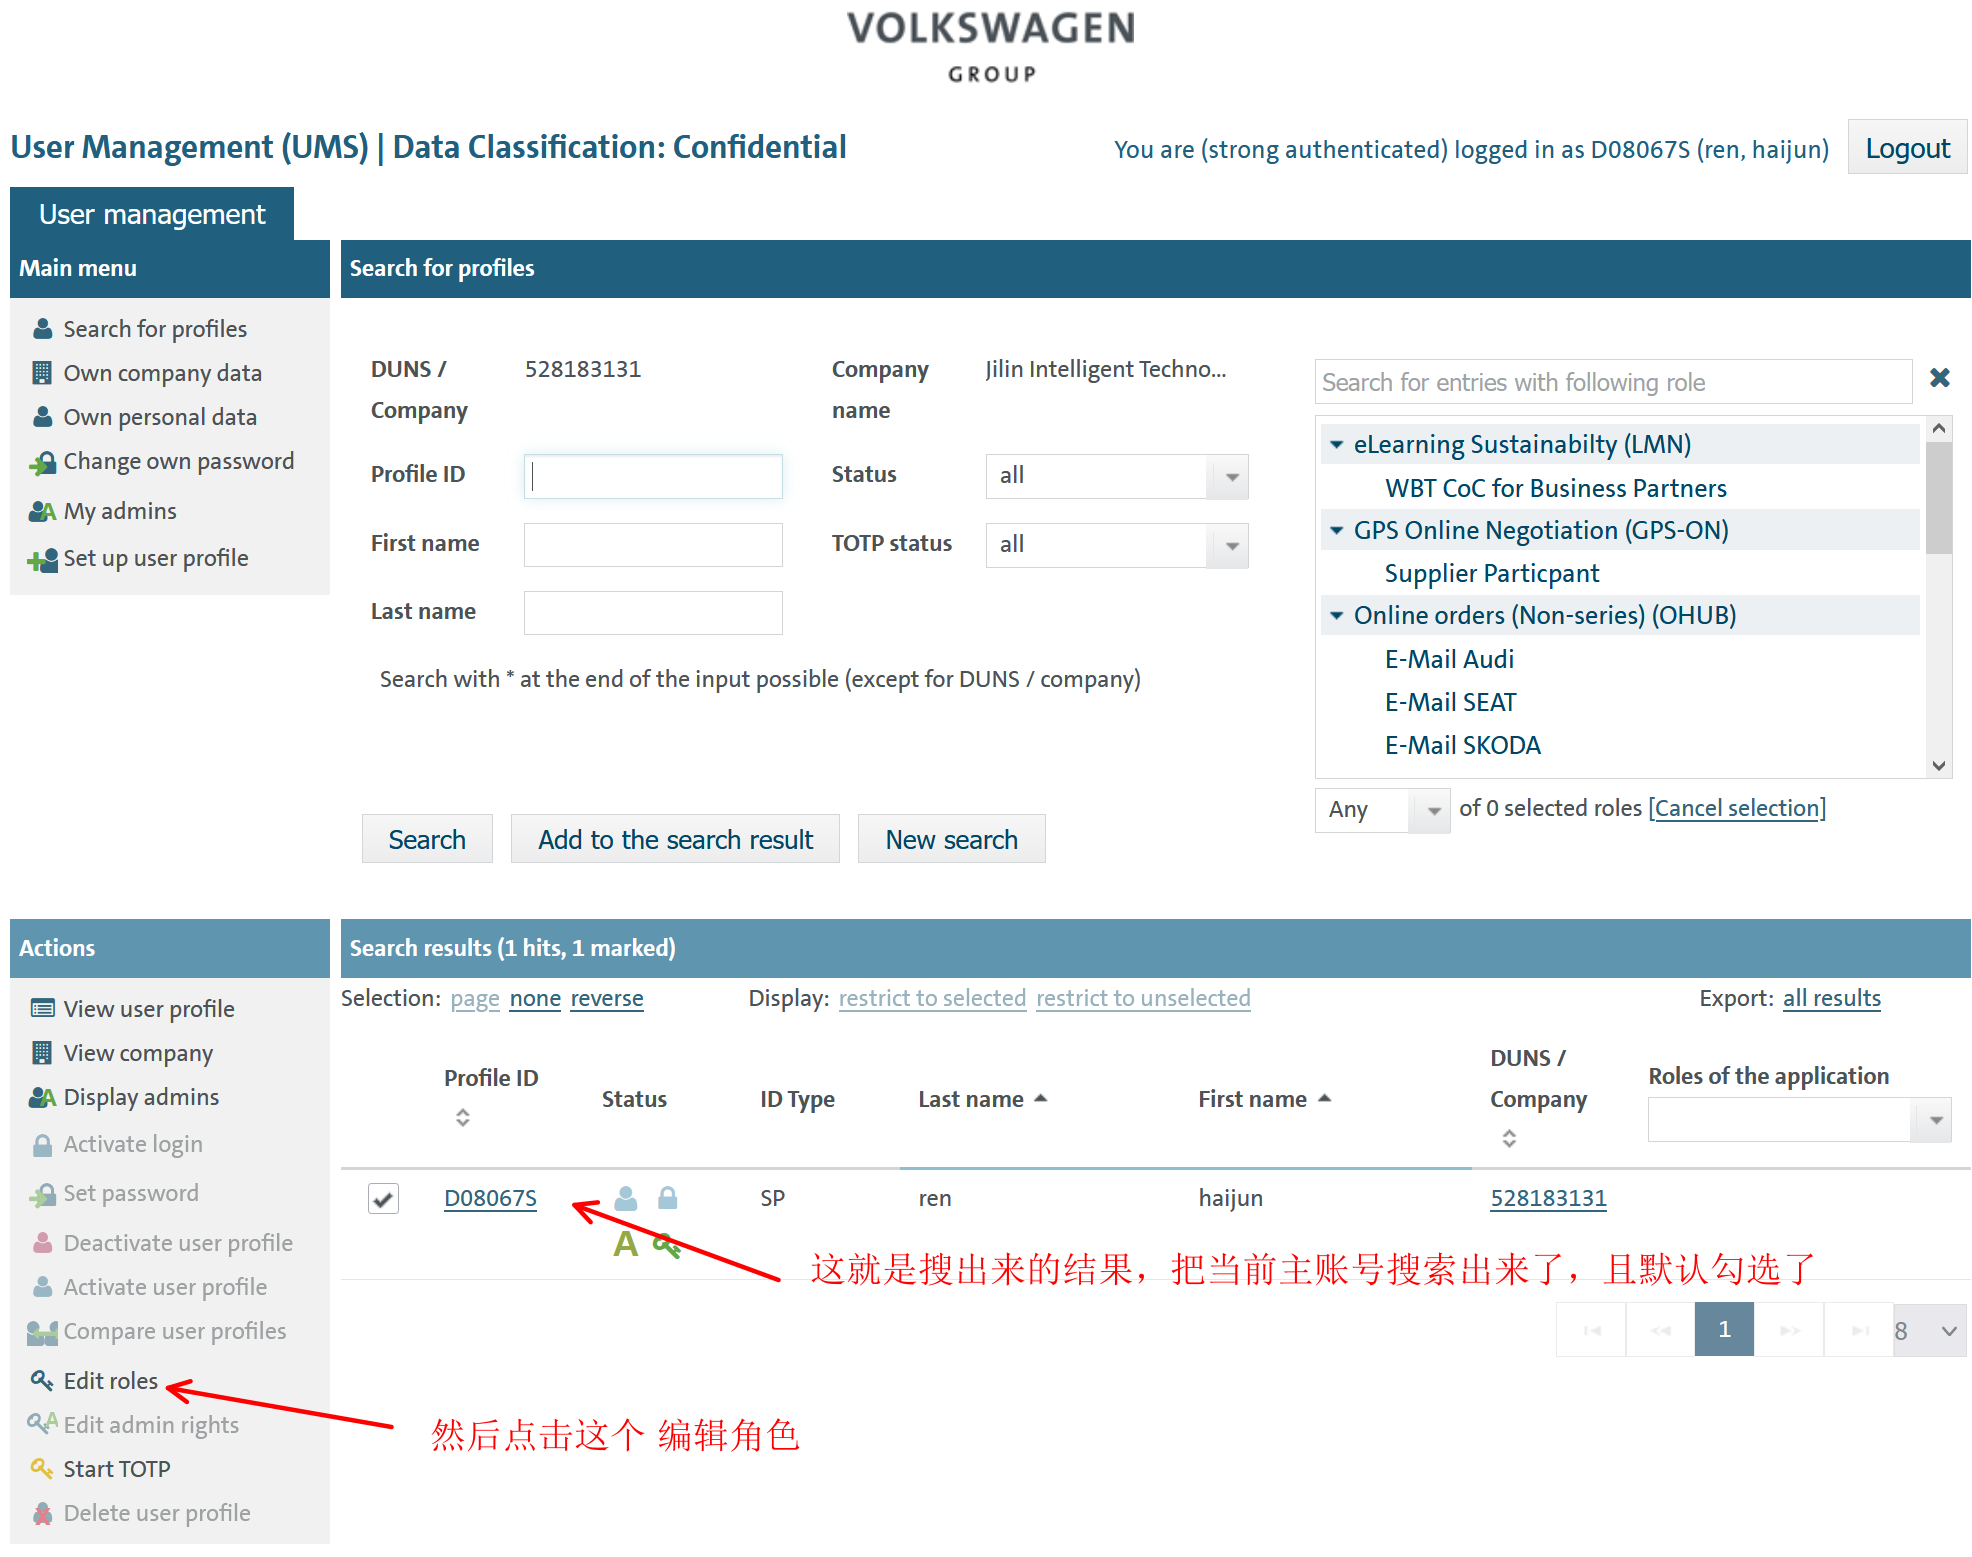
Task: Click the Start TOTP key icon
Action: pyautogui.click(x=42, y=1468)
